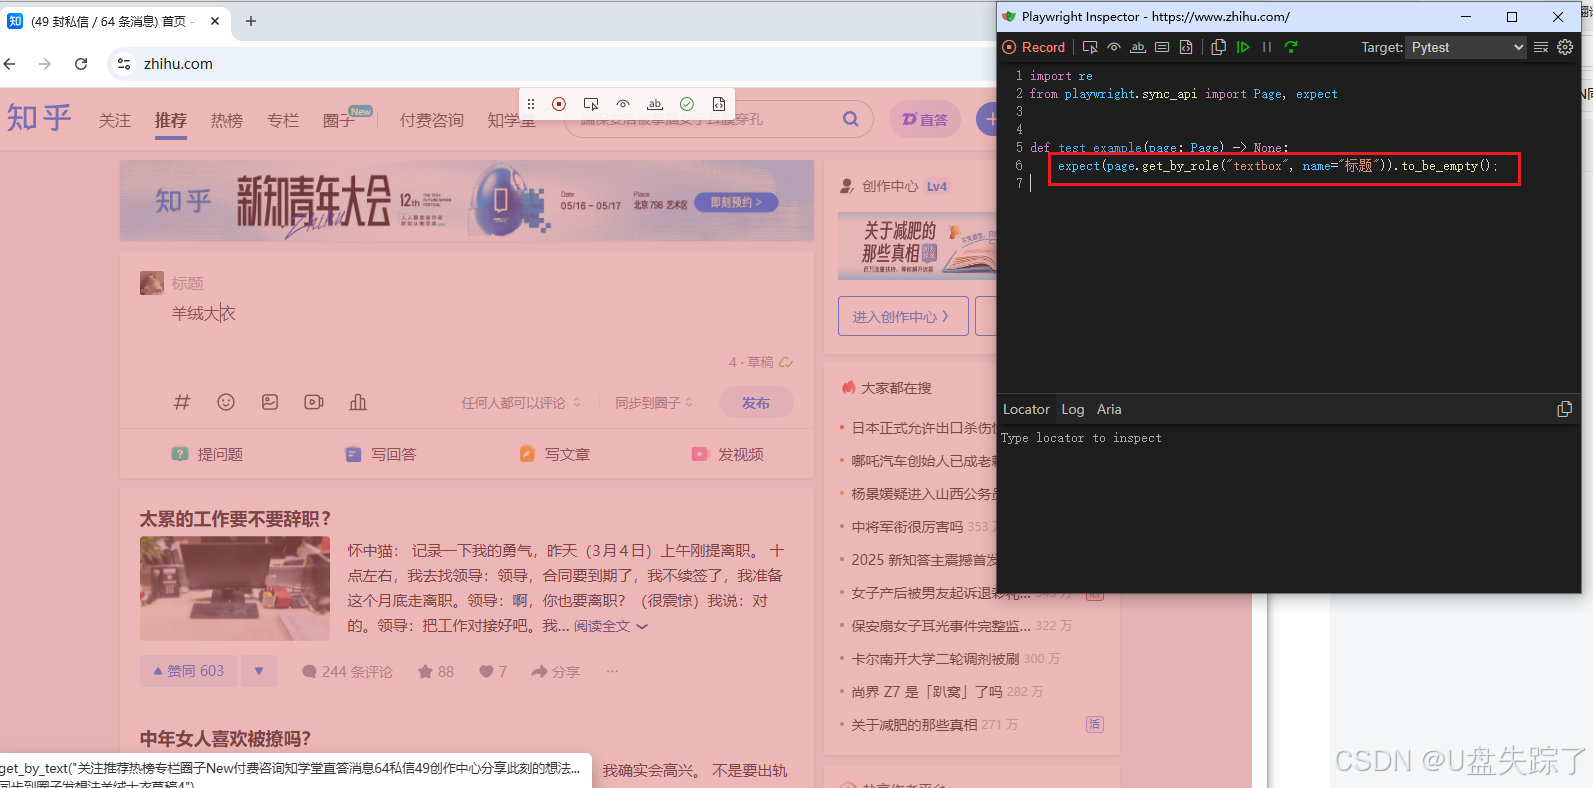Open the 热榜 navigation tab

pyautogui.click(x=227, y=120)
